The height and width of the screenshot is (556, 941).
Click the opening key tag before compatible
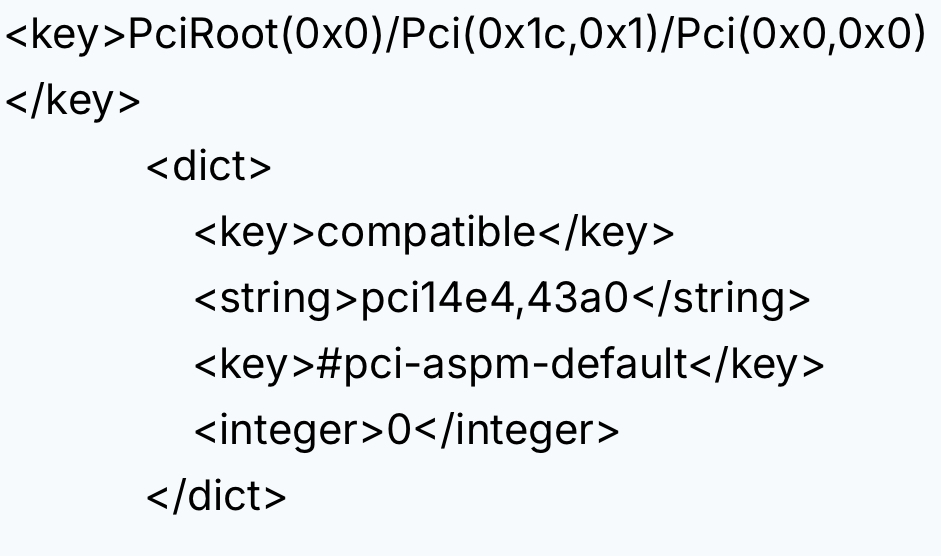(254, 232)
